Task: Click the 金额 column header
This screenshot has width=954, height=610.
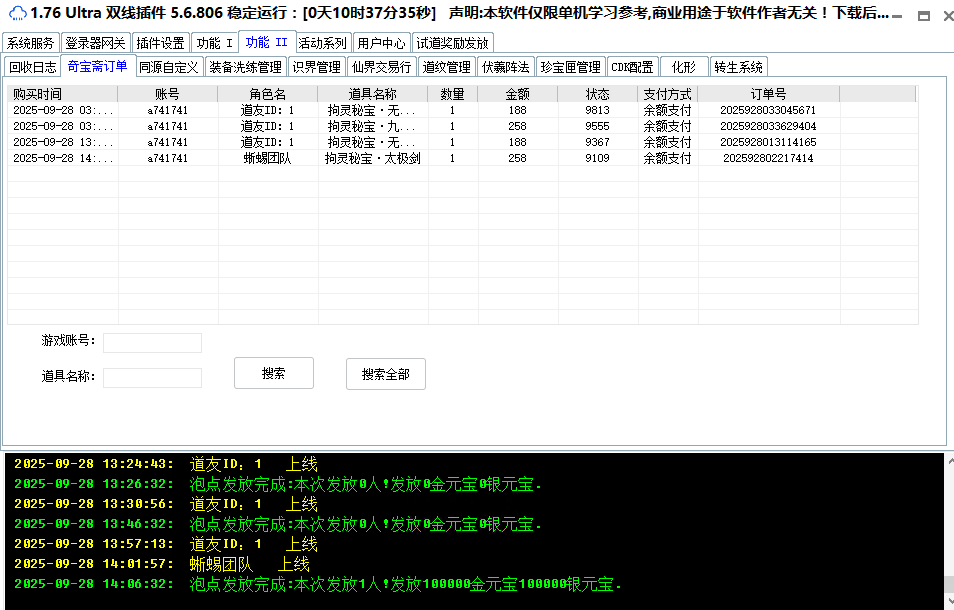Action: tap(517, 94)
